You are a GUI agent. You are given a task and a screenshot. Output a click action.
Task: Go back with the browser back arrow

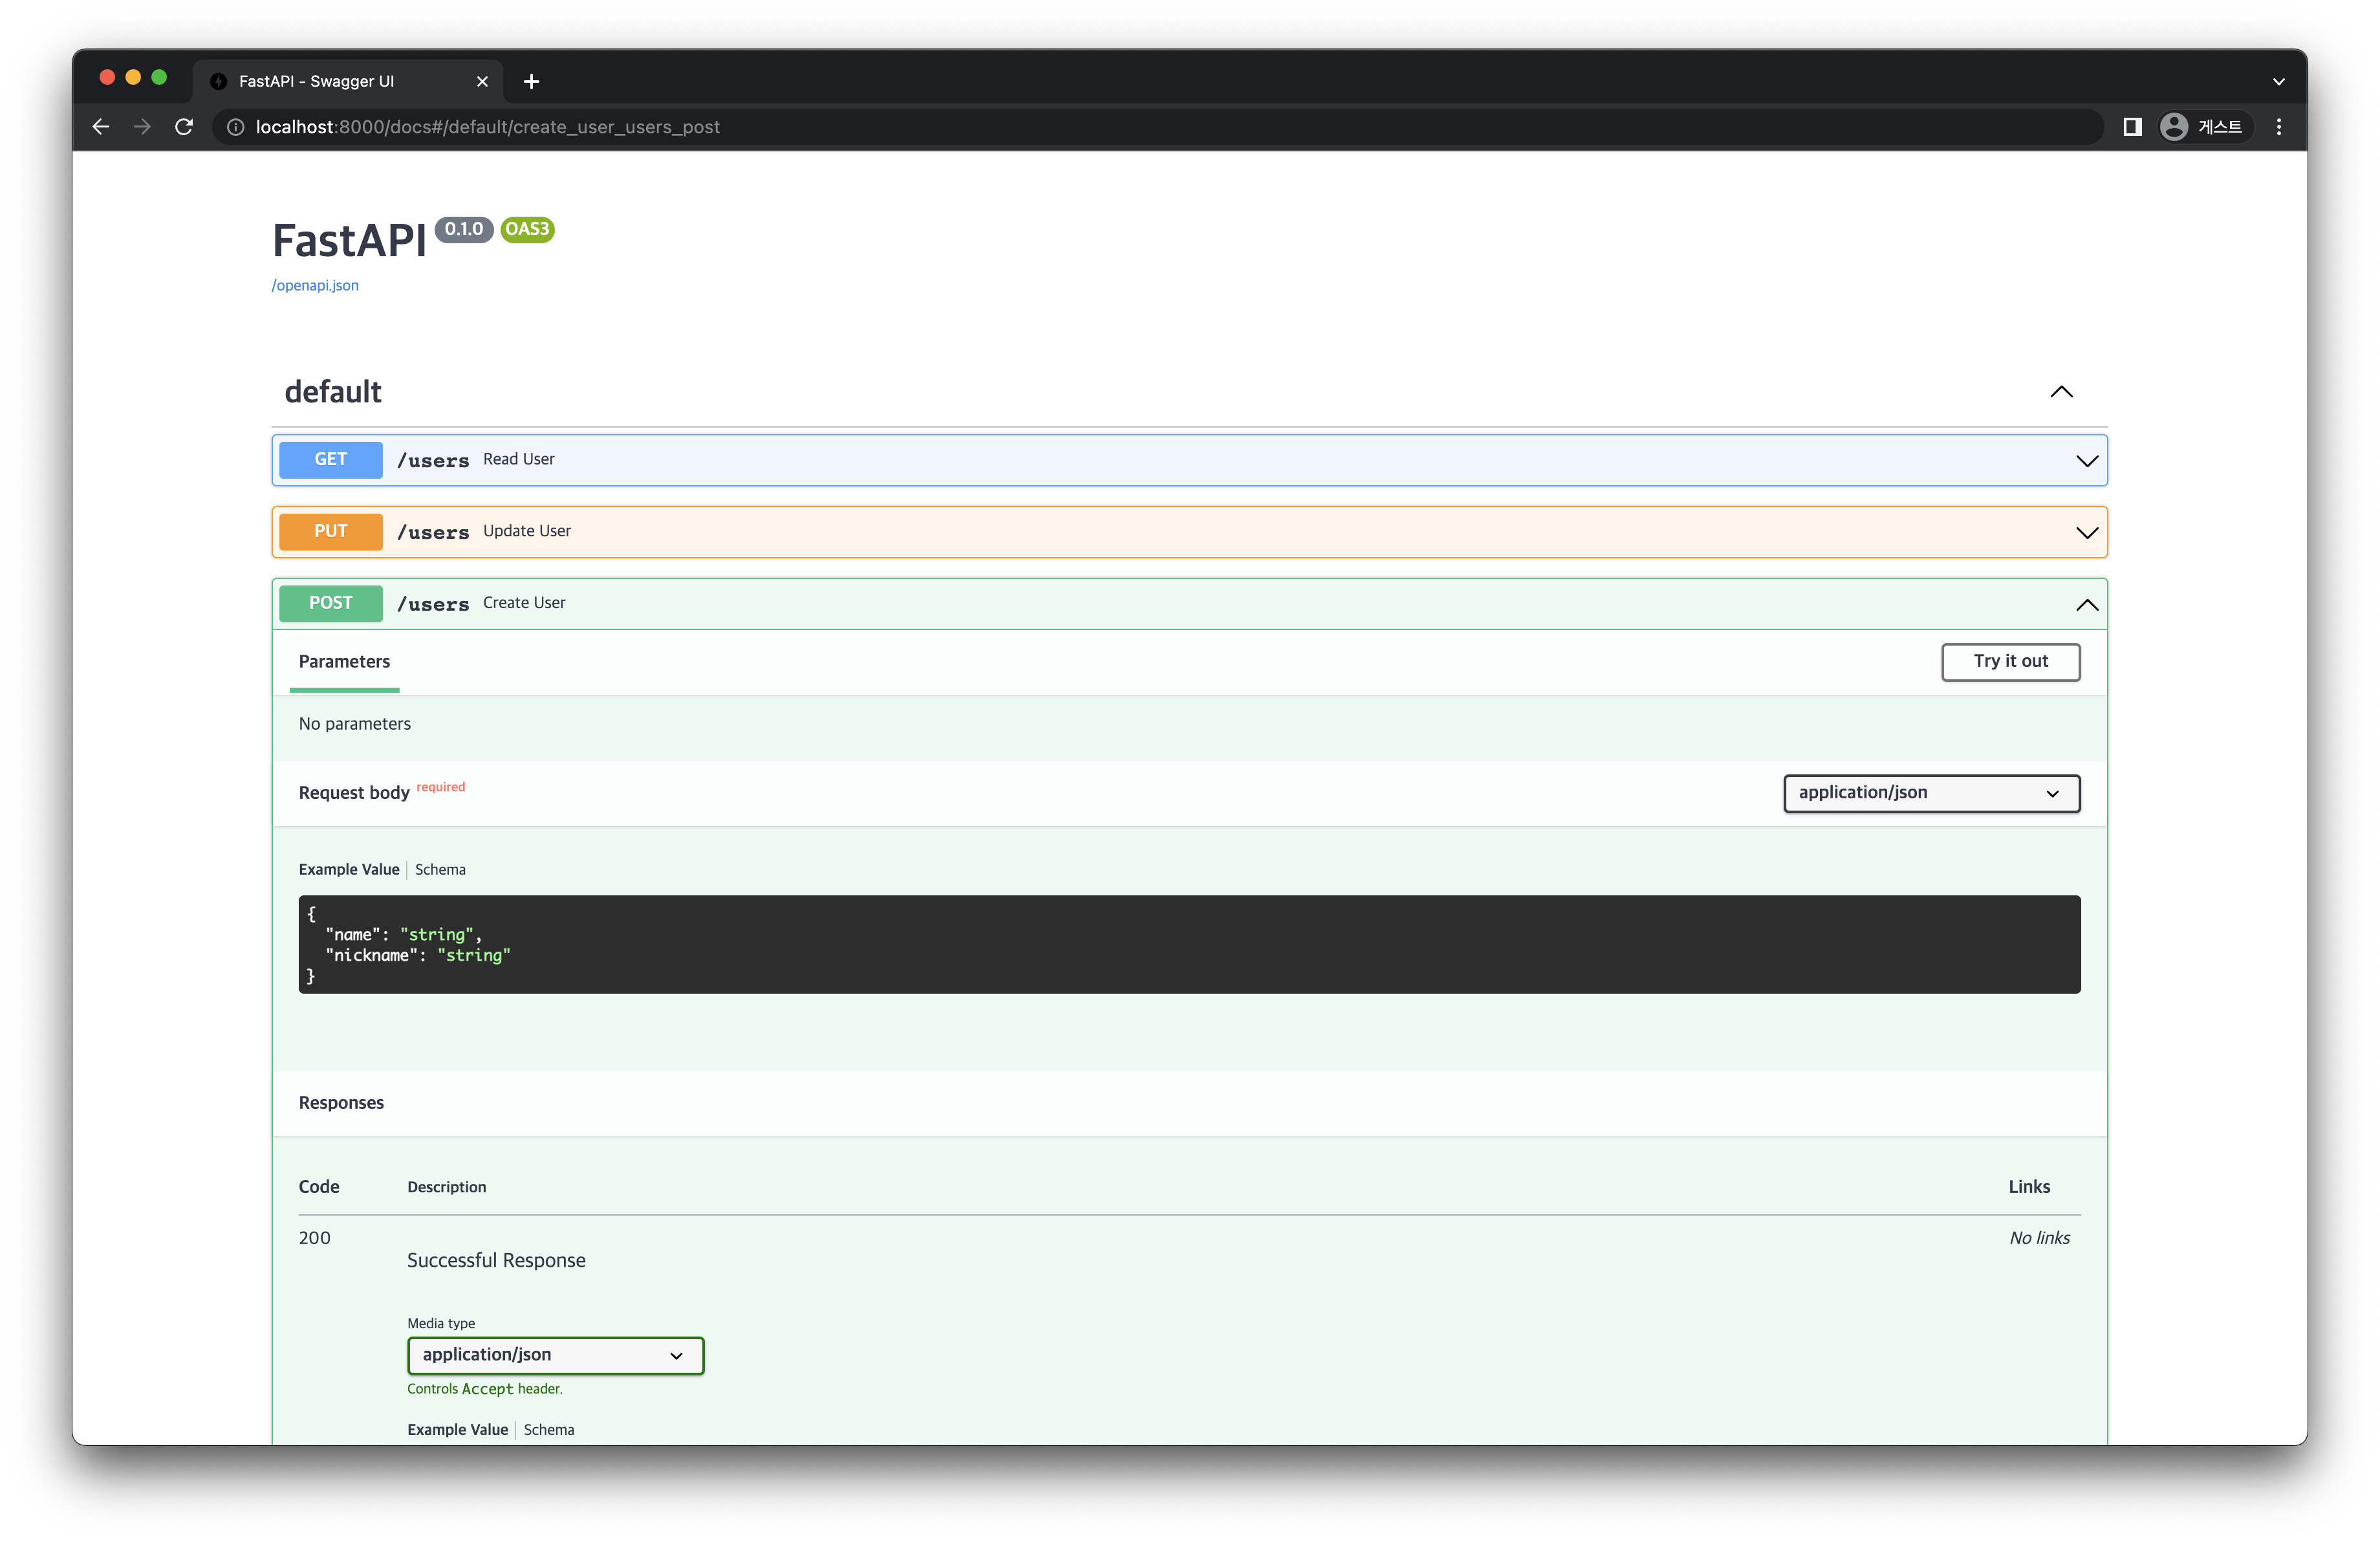click(x=101, y=127)
